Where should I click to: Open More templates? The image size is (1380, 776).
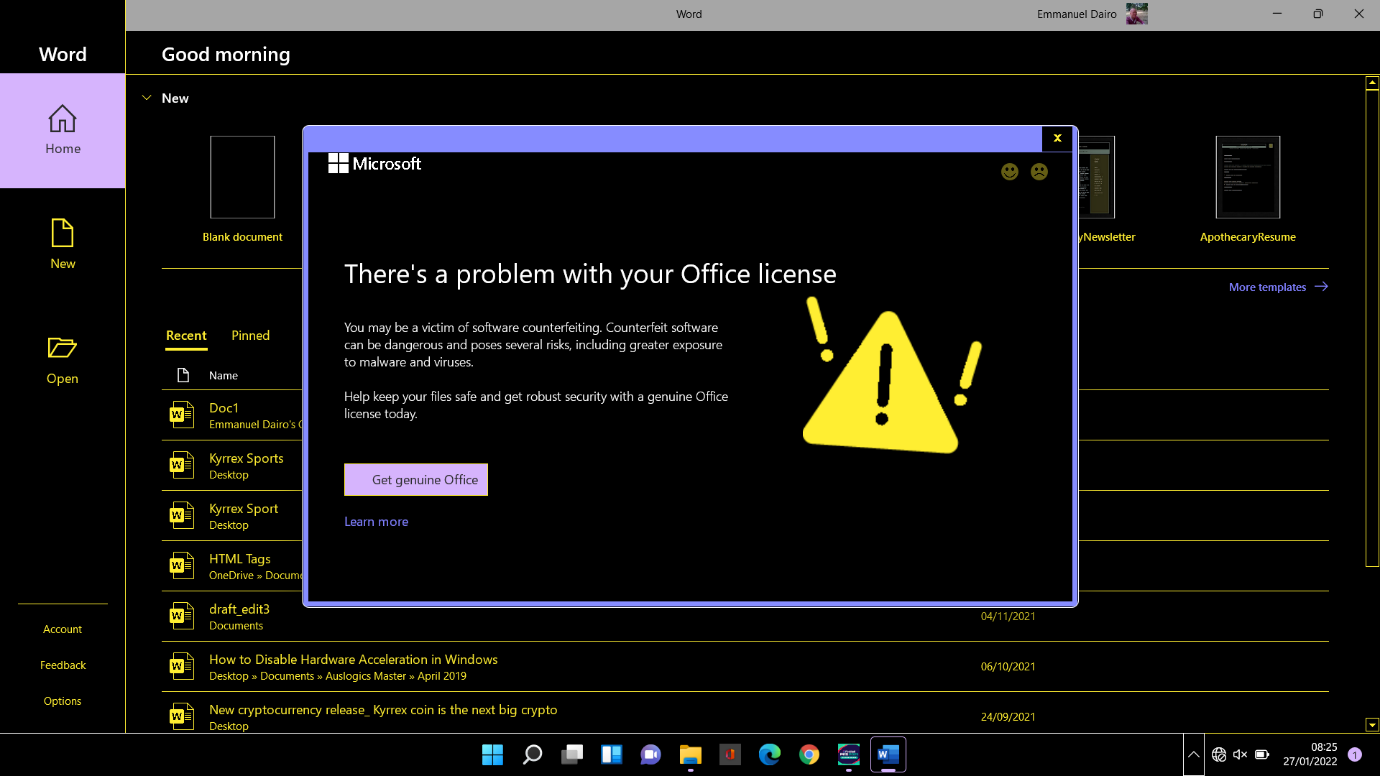(1269, 287)
